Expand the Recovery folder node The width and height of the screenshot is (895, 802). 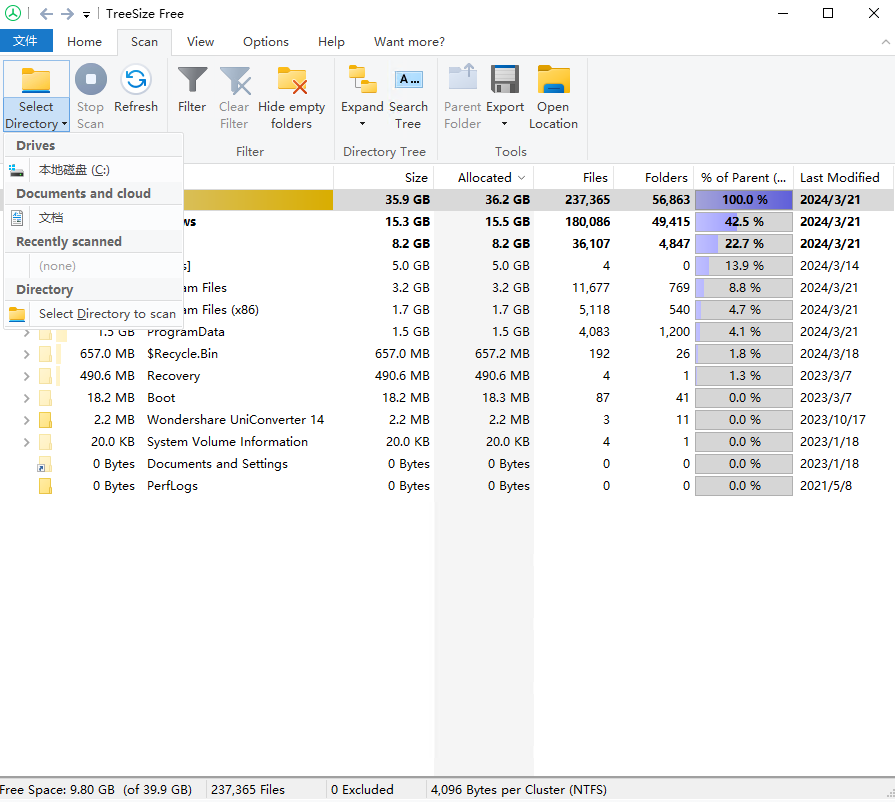[27, 376]
